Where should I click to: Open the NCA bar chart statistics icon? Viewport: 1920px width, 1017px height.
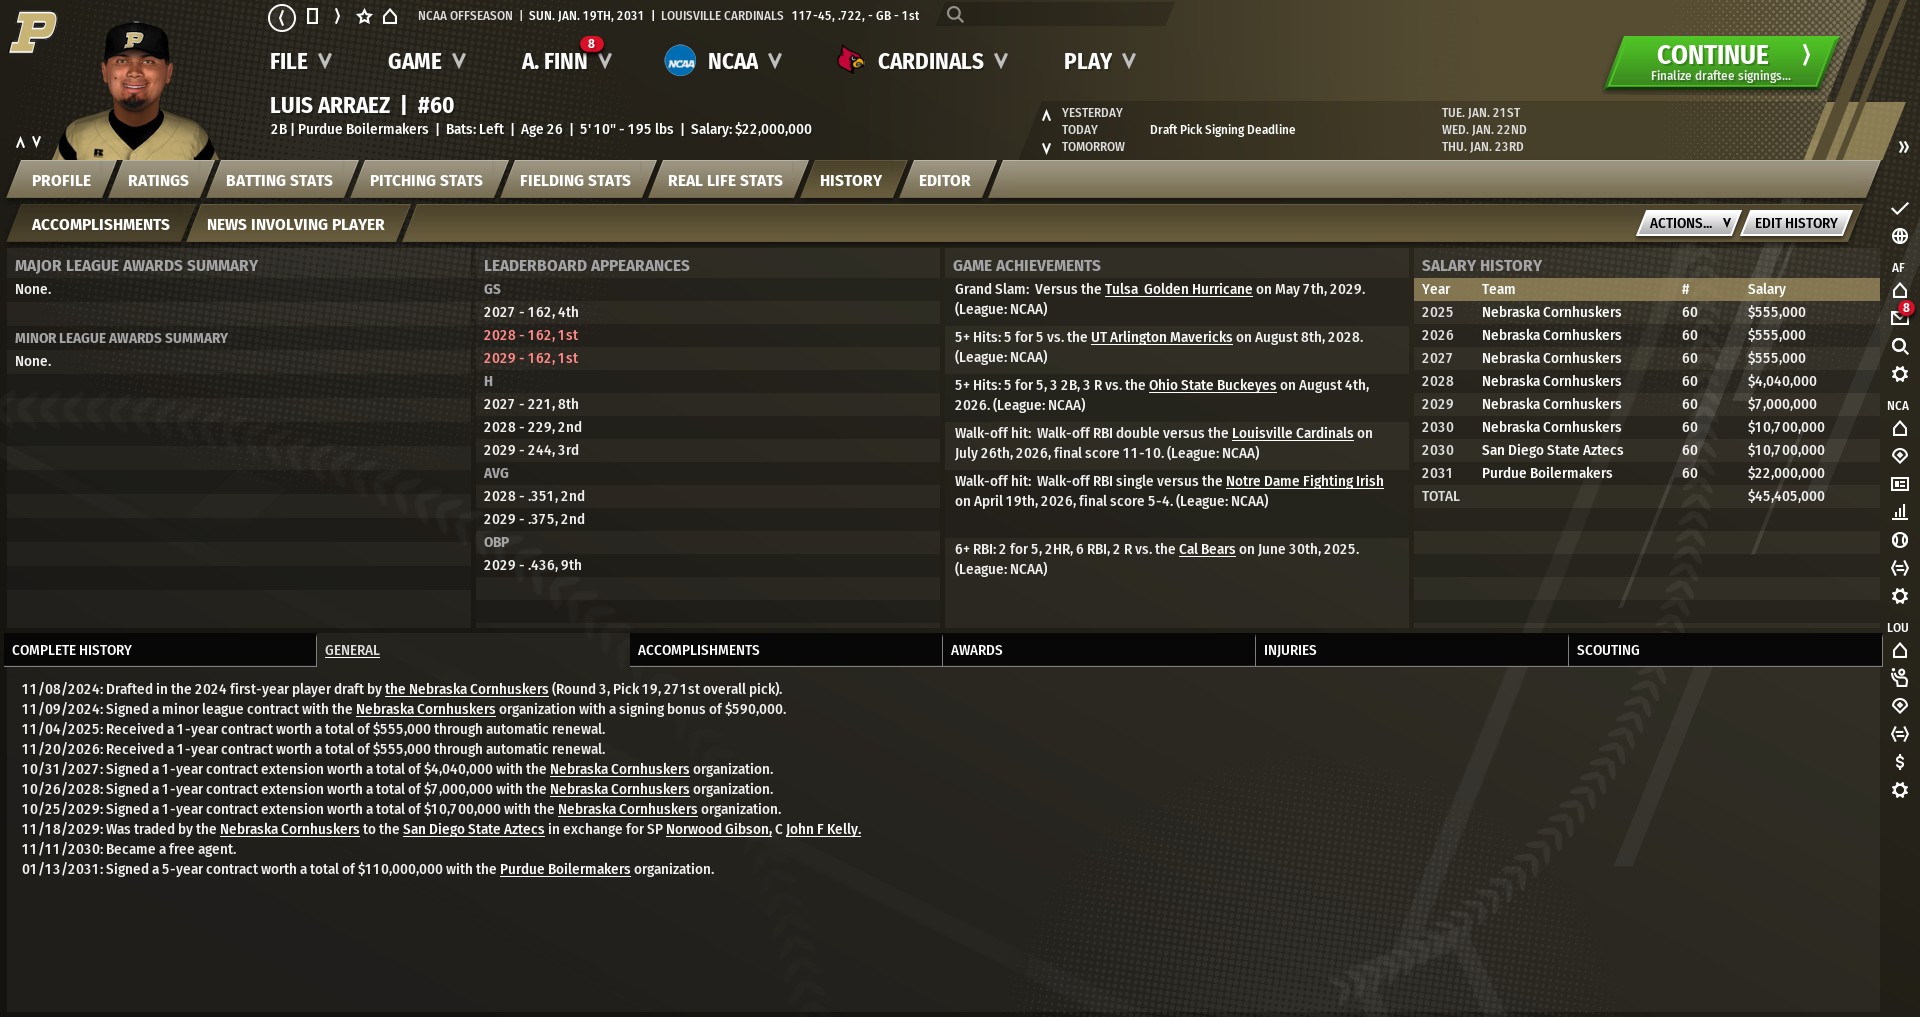point(1900,512)
